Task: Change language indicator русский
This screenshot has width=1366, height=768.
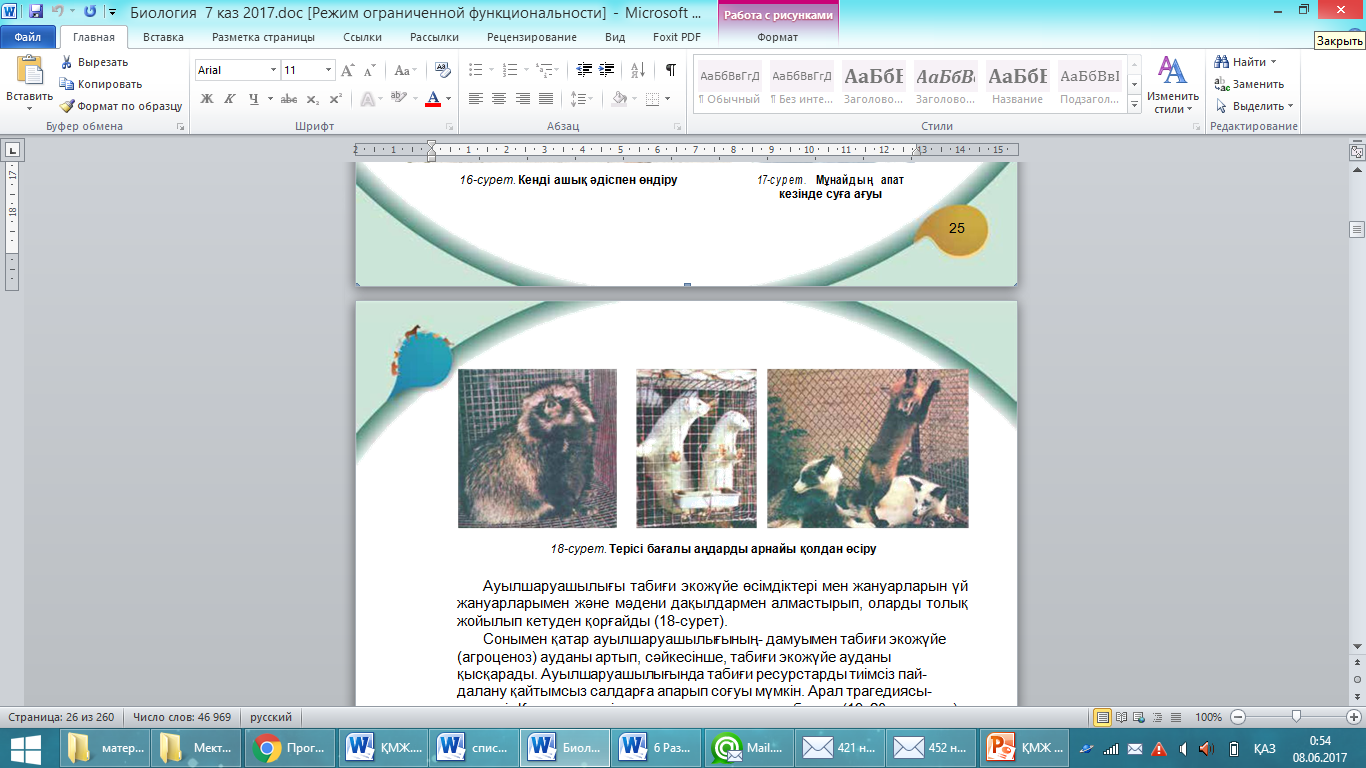Action: click(x=271, y=717)
